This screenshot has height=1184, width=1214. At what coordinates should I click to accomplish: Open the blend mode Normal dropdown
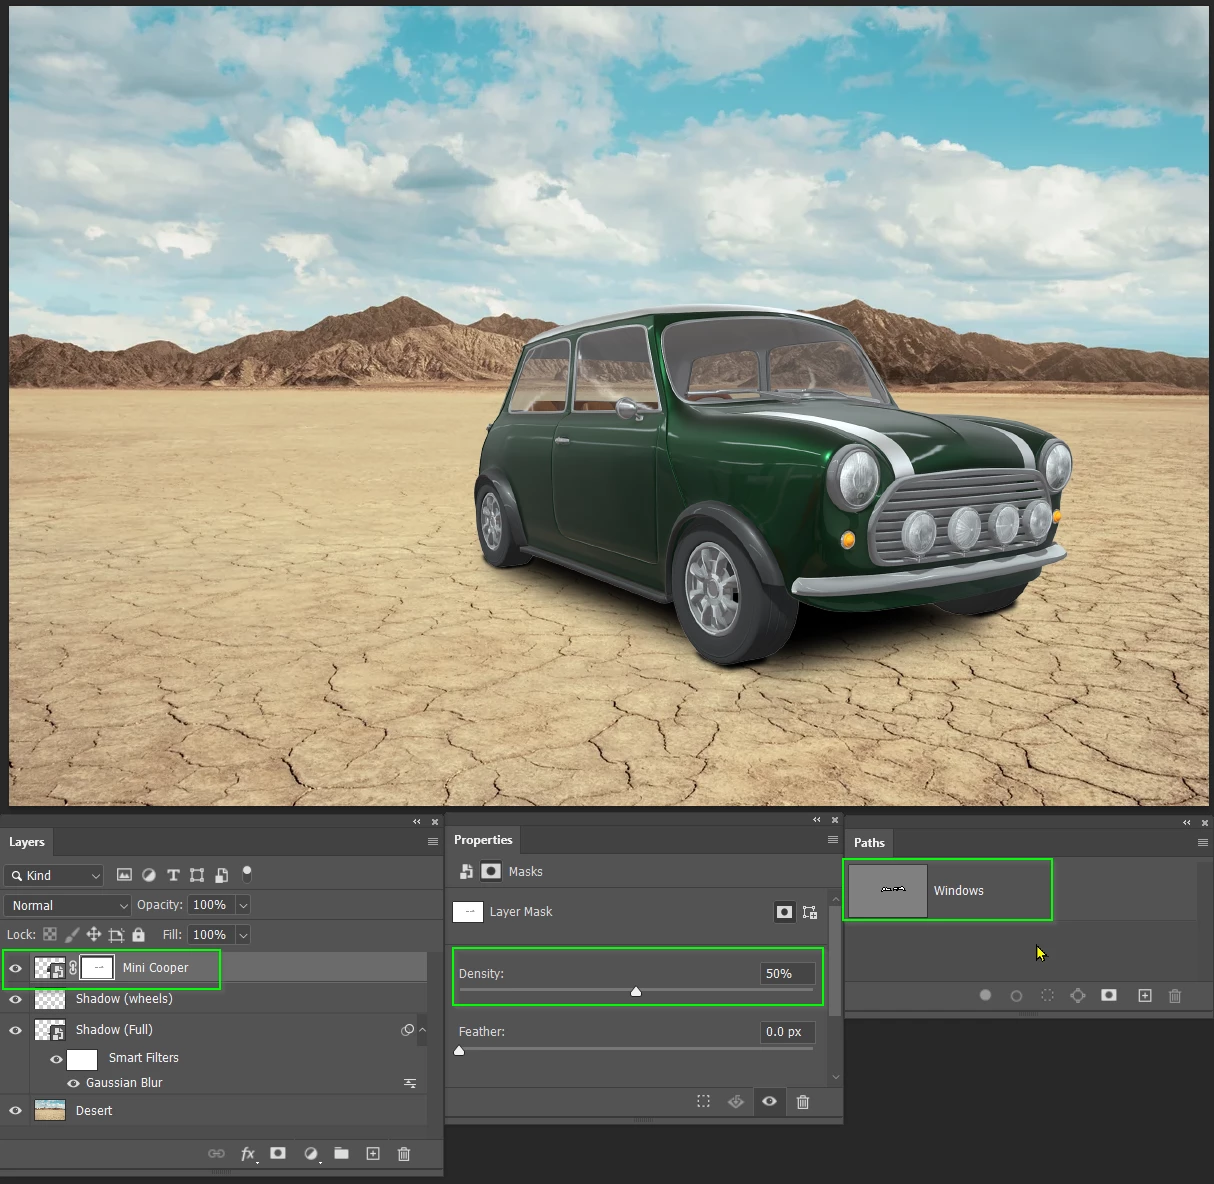pyautogui.click(x=68, y=905)
